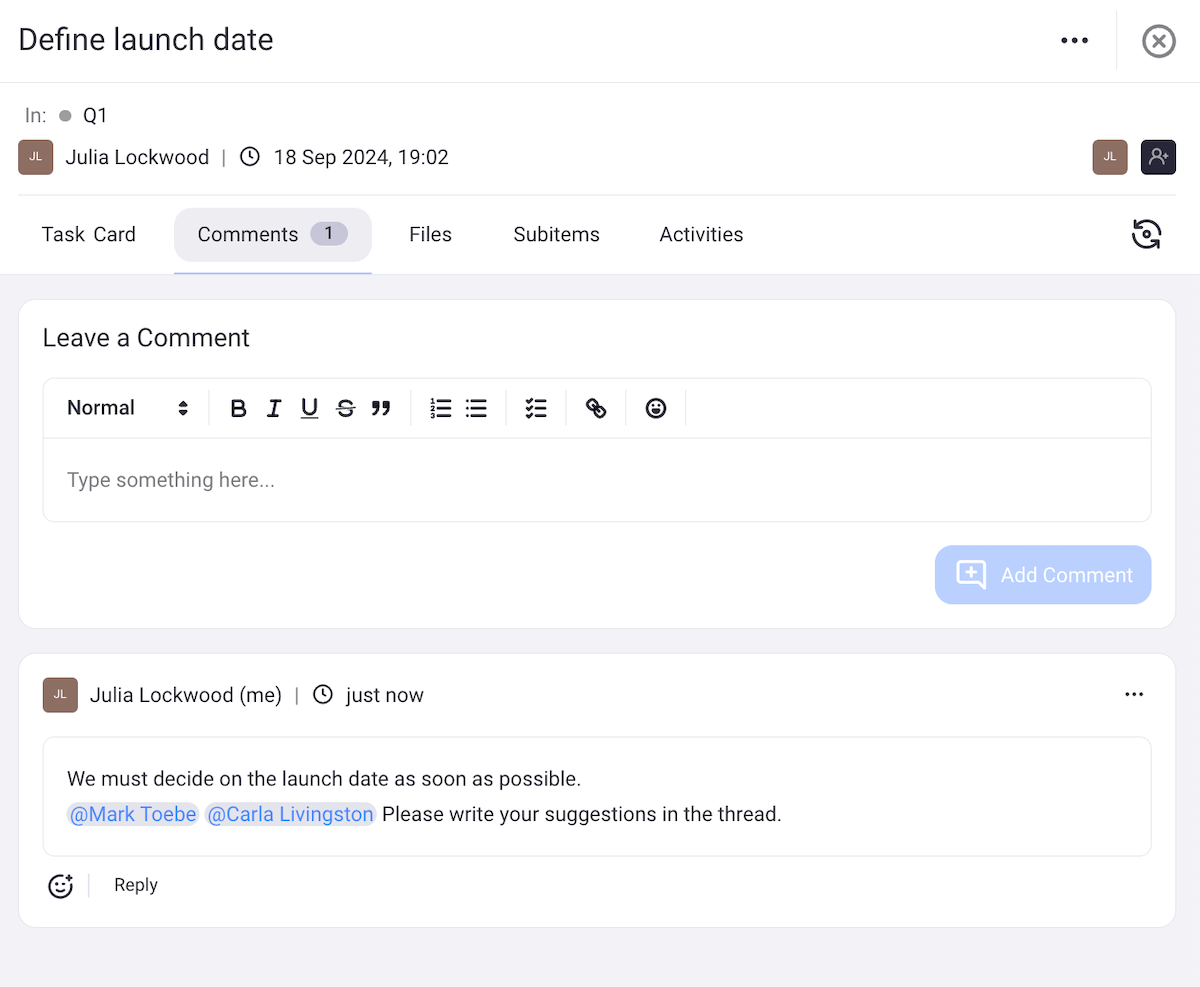This screenshot has height=987, width=1200.
Task: Open the emoji picker in toolbar
Action: 656,408
